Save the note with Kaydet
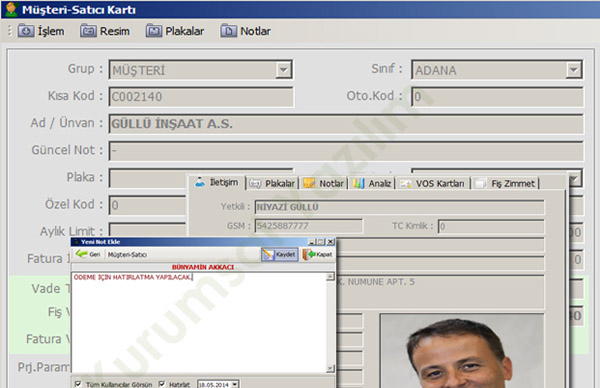 click(x=280, y=254)
